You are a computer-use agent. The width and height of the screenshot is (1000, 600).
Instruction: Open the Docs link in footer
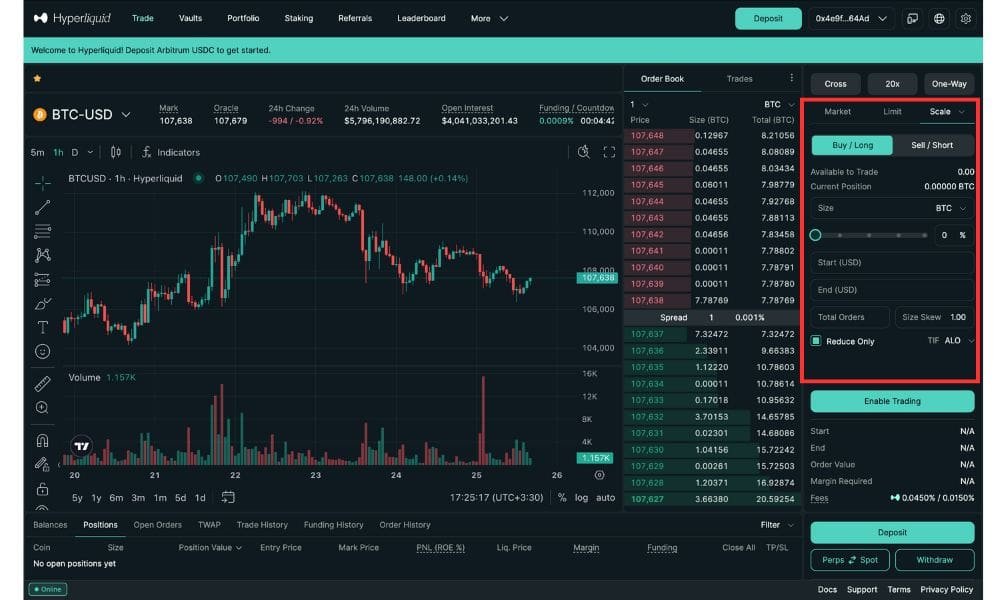tap(827, 589)
